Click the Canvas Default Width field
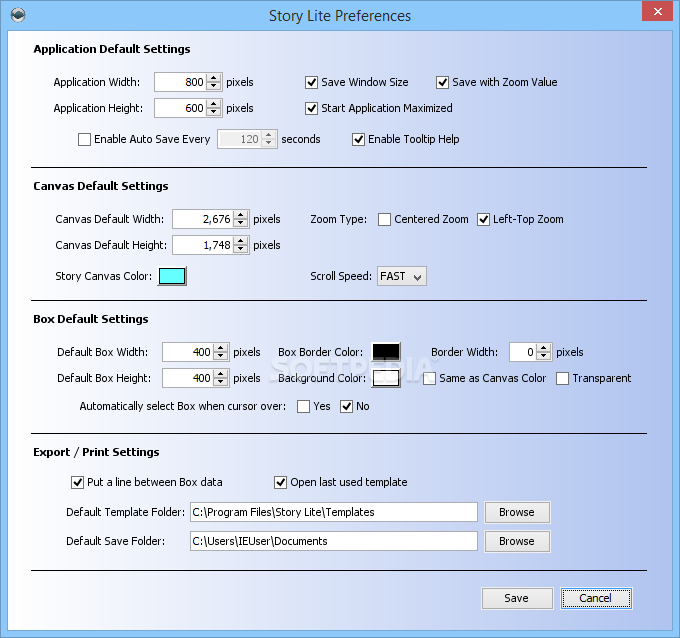This screenshot has width=680, height=638. [x=203, y=219]
